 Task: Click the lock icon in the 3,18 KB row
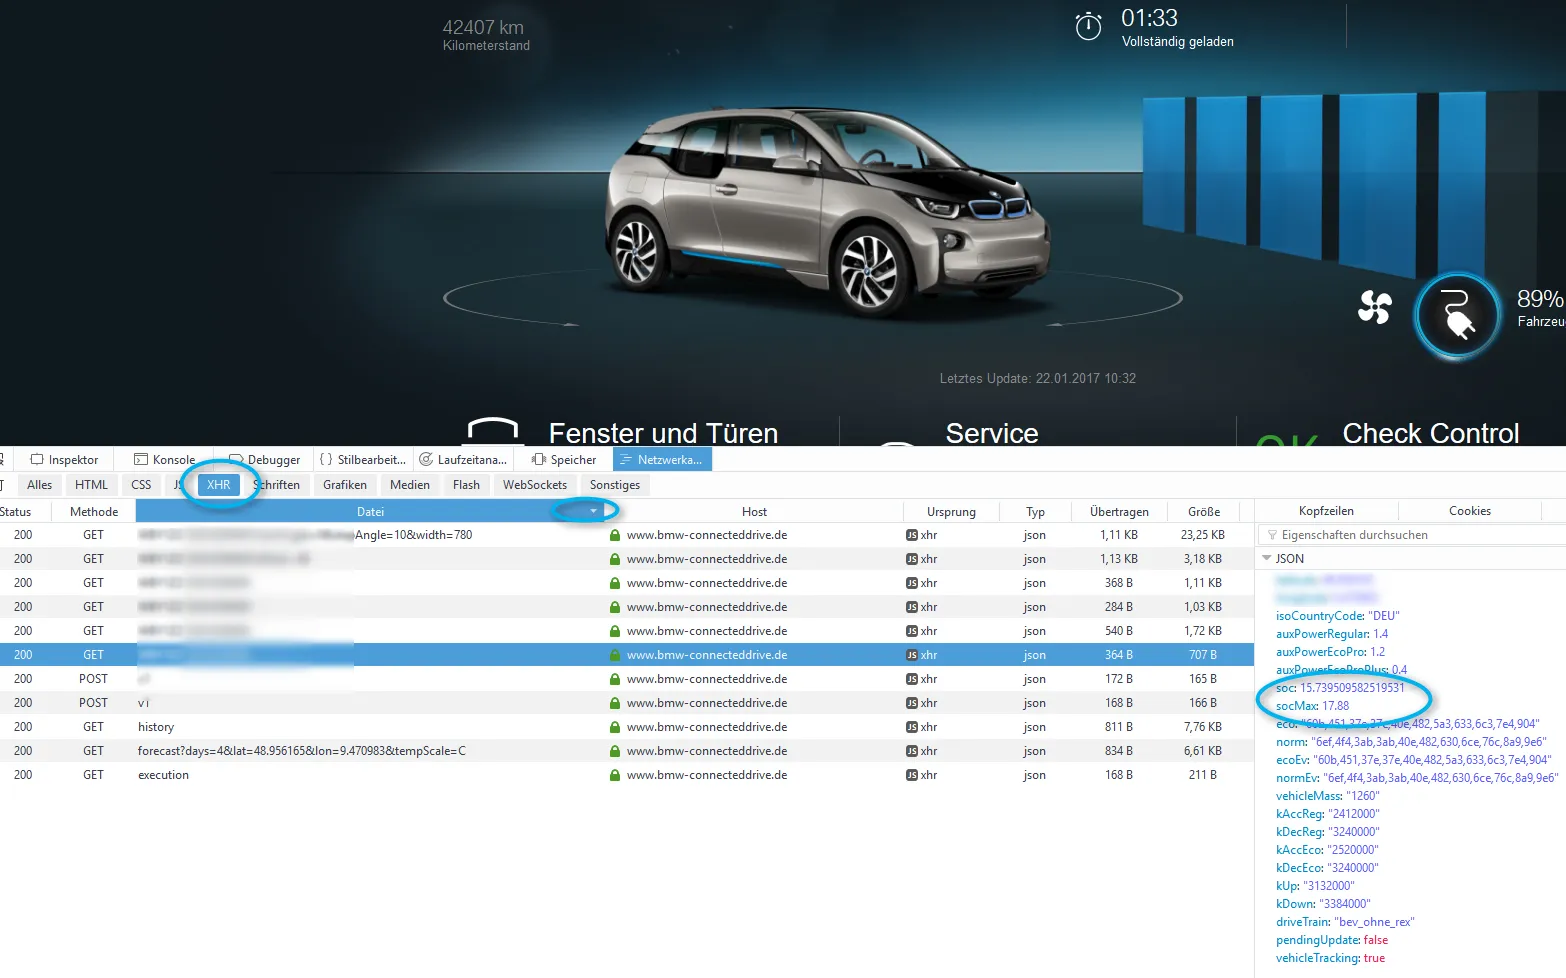click(615, 559)
